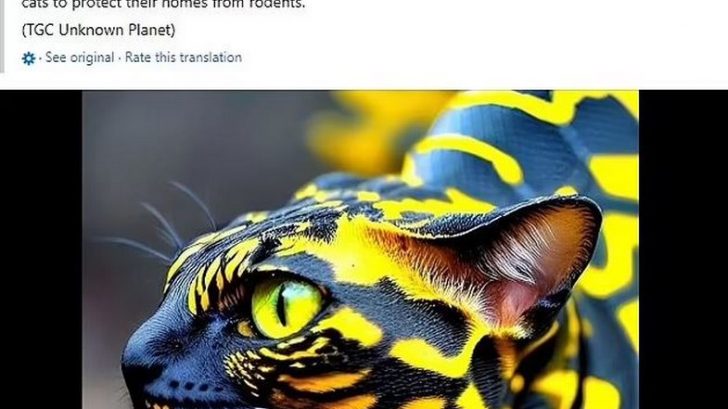This screenshot has width=728, height=409.
Task: Click the "(TGC Unknown Planet)" credit text
Action: (98, 30)
